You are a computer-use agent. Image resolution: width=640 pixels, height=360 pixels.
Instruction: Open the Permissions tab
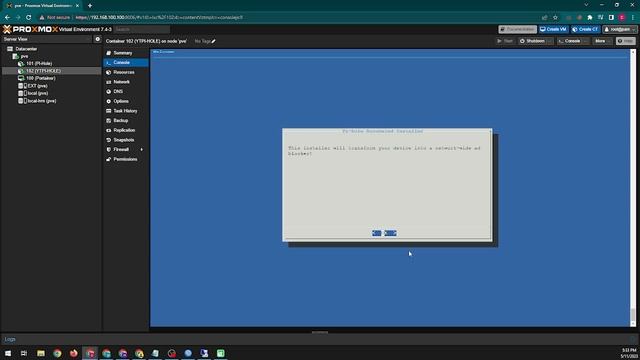pos(126,159)
